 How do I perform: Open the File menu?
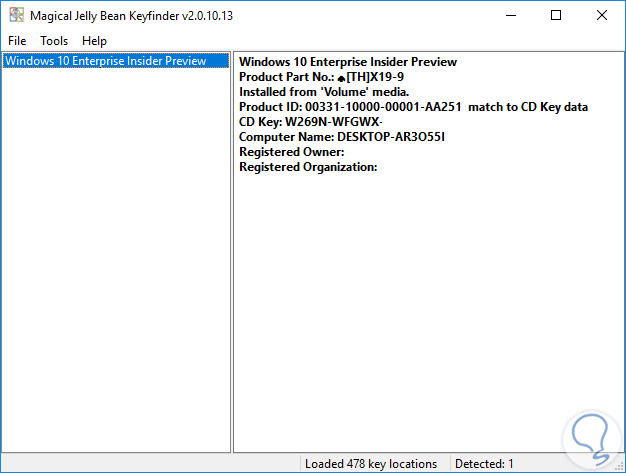pyautogui.click(x=17, y=41)
